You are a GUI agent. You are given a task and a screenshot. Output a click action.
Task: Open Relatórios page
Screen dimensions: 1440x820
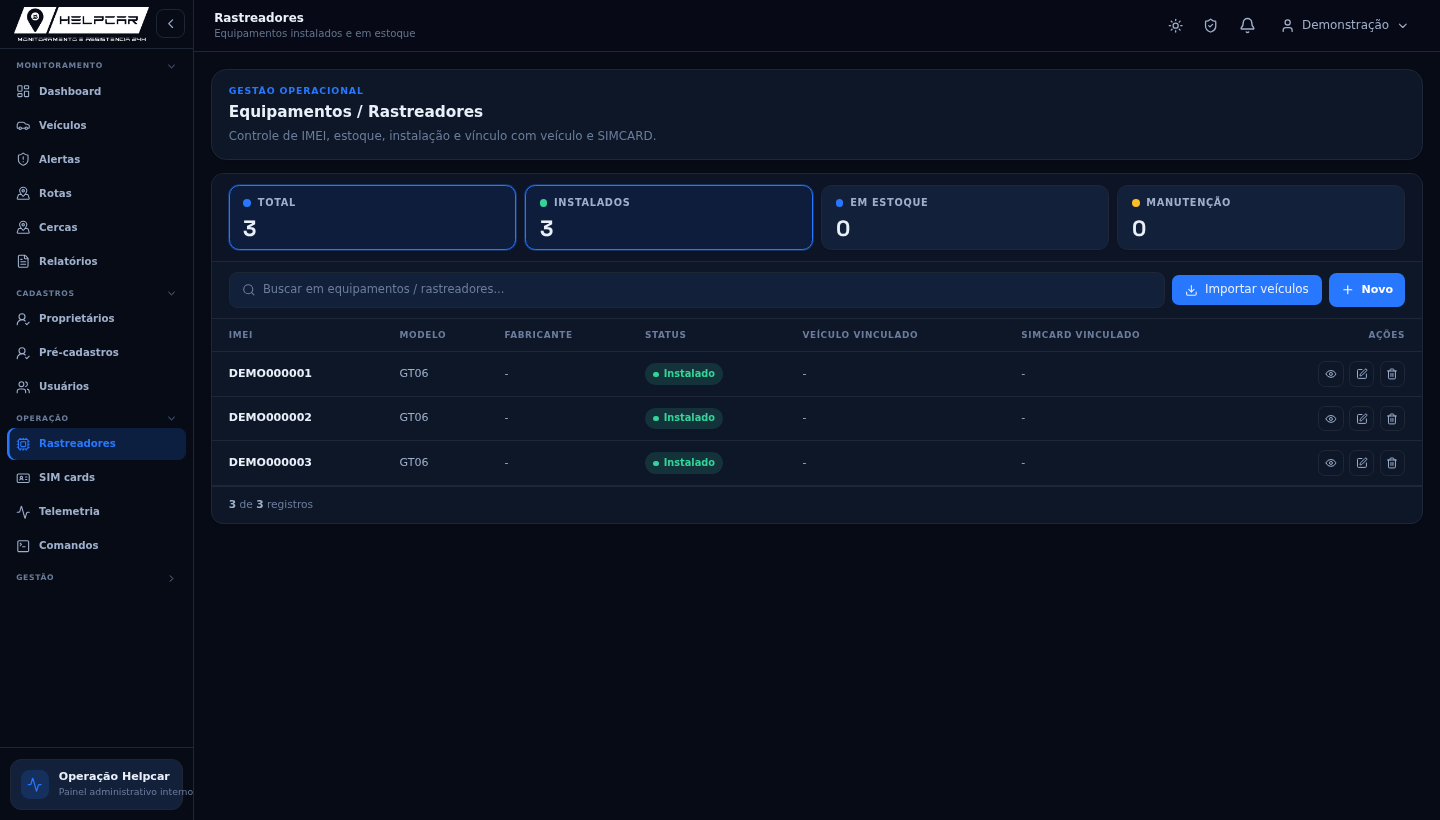(x=96, y=261)
